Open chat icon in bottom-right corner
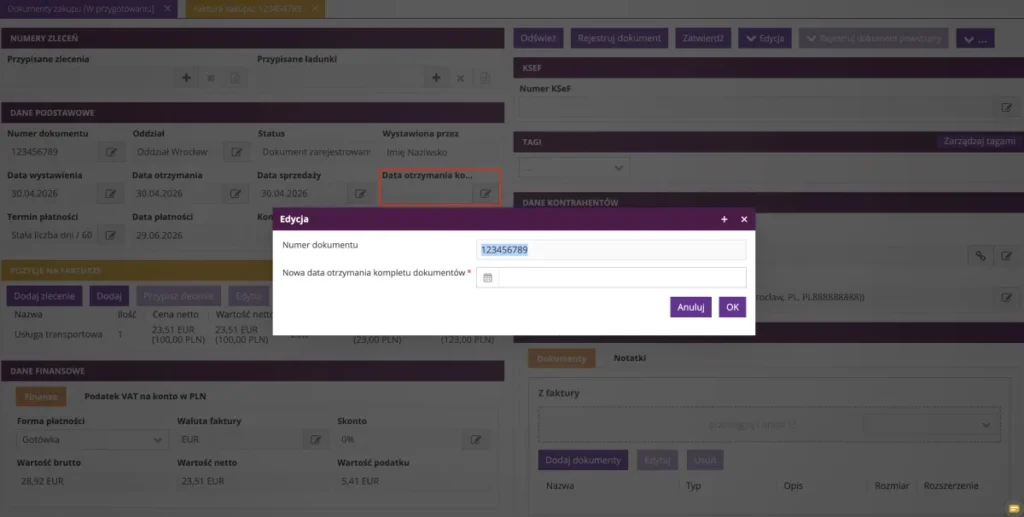 1014,509
